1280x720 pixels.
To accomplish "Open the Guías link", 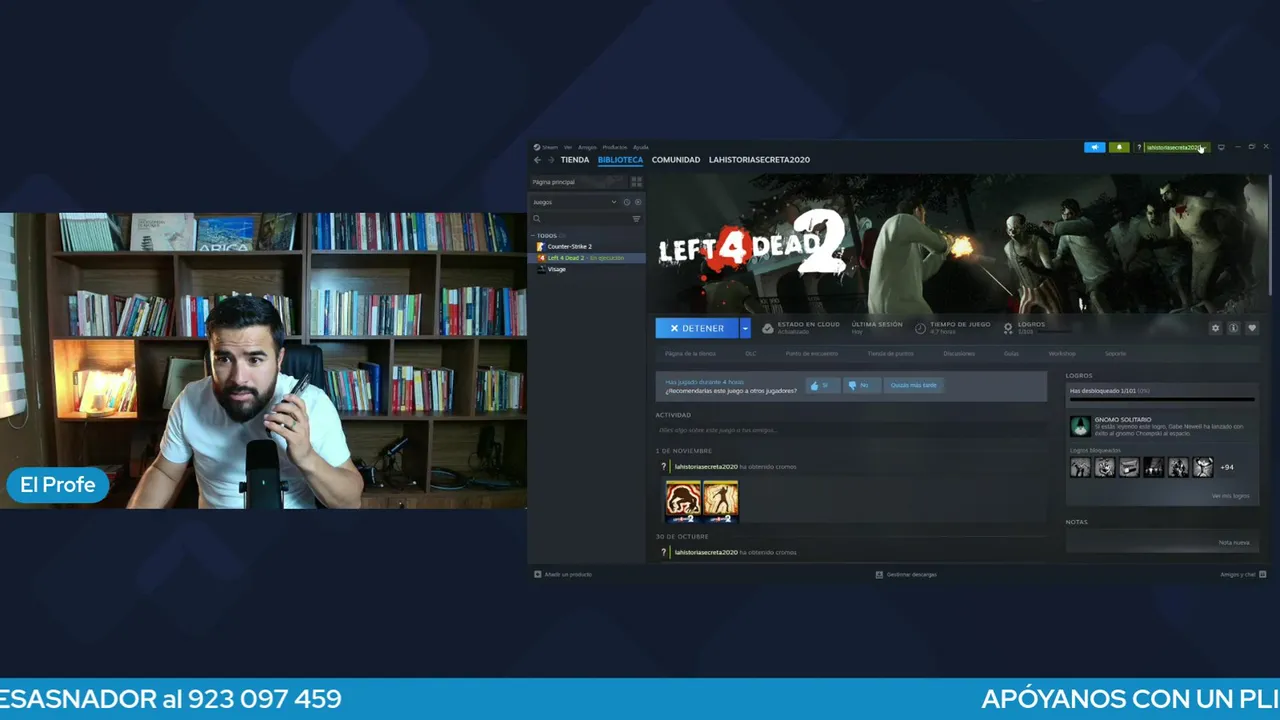I will click(1011, 354).
